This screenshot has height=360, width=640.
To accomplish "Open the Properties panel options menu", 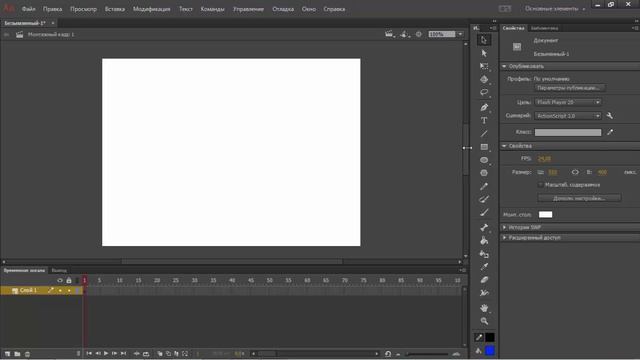I will pyautogui.click(x=635, y=28).
